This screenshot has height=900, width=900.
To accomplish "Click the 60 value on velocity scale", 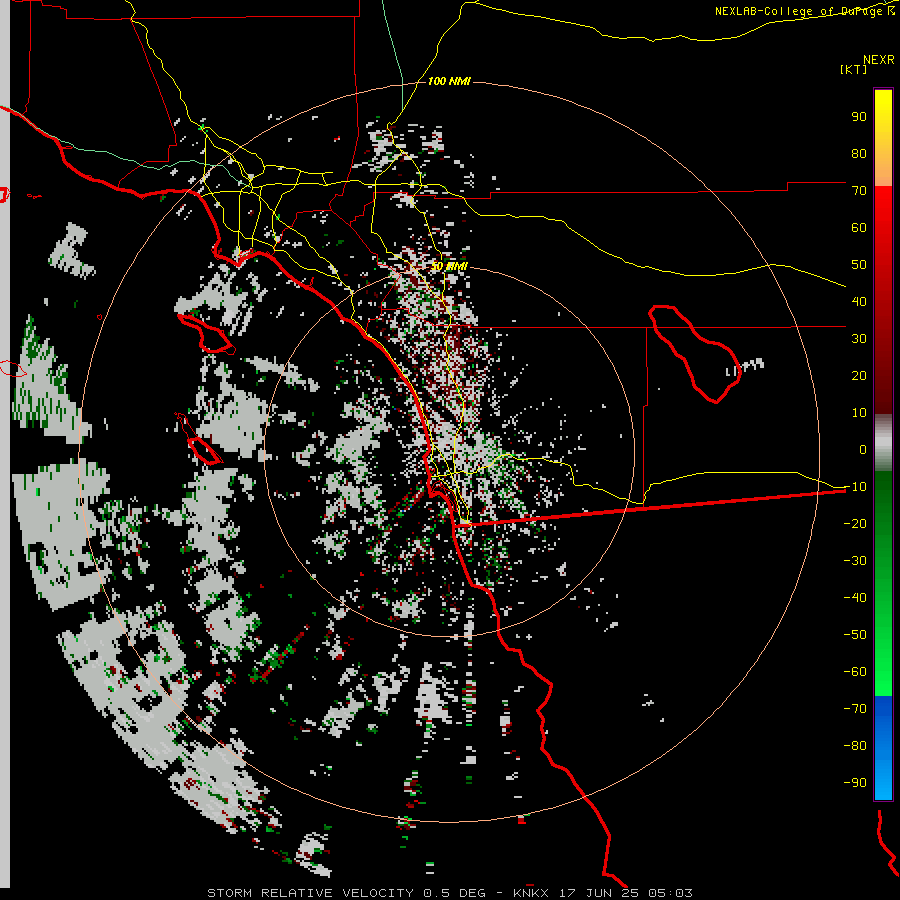I will coord(859,227).
